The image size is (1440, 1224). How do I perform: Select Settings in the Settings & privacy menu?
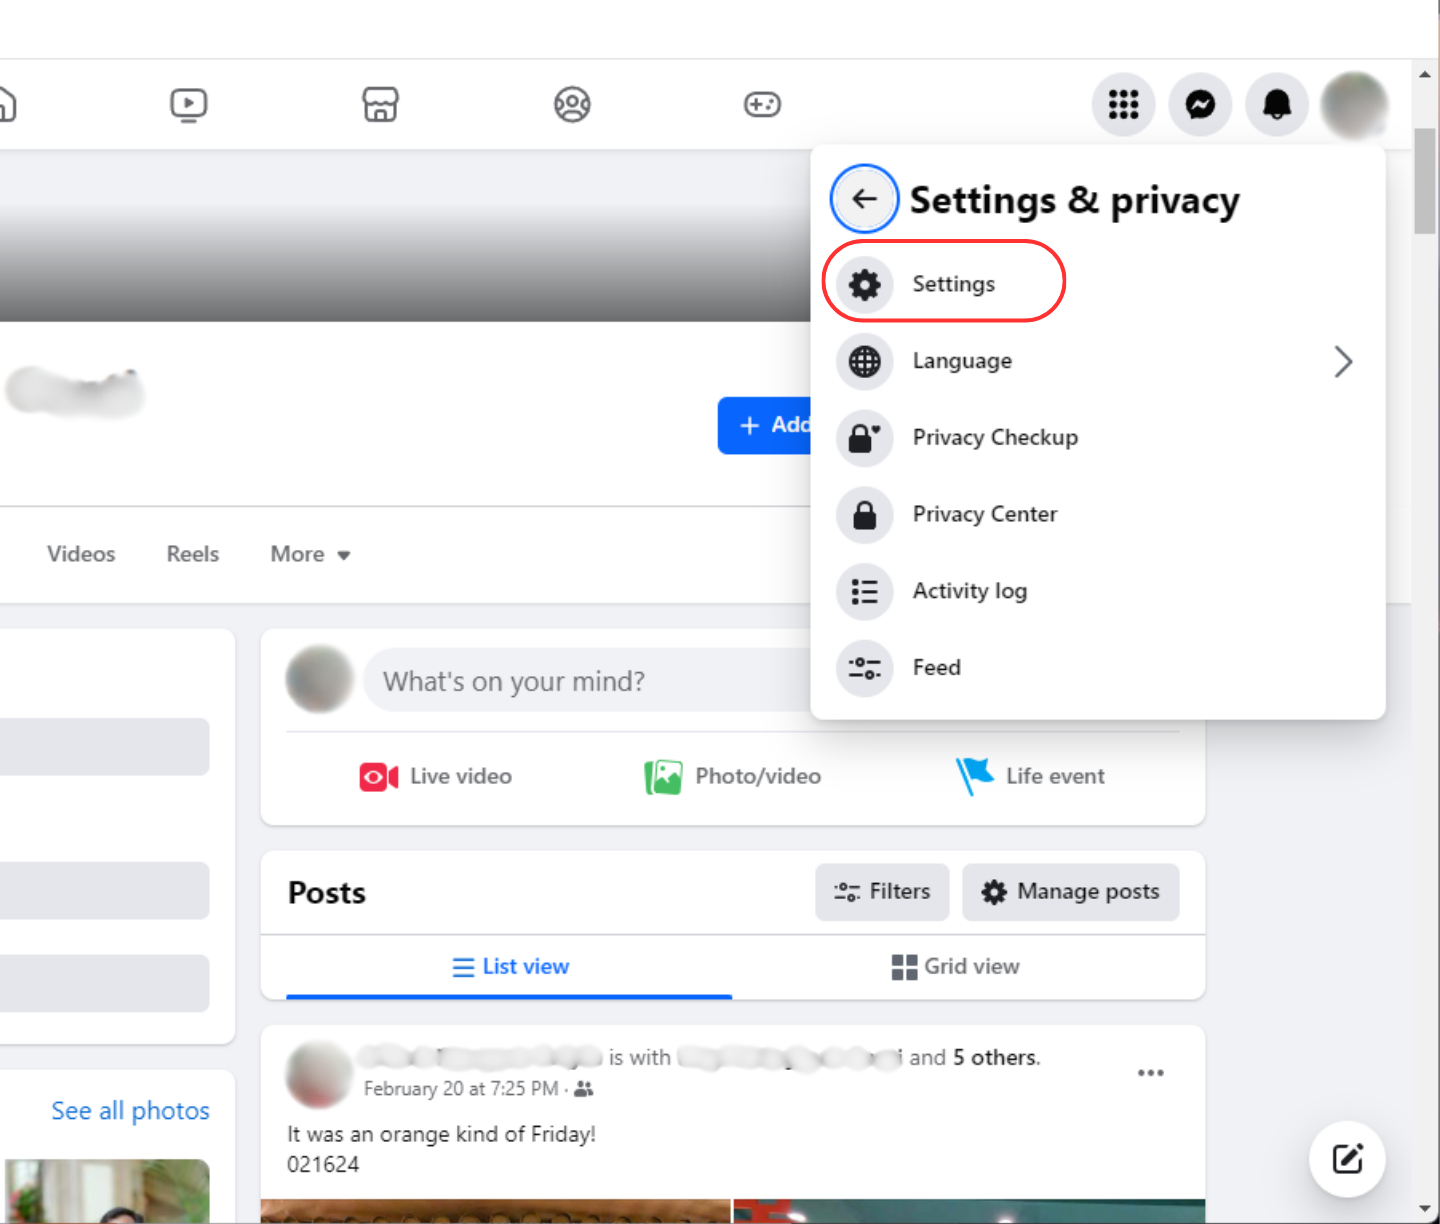point(1098,284)
